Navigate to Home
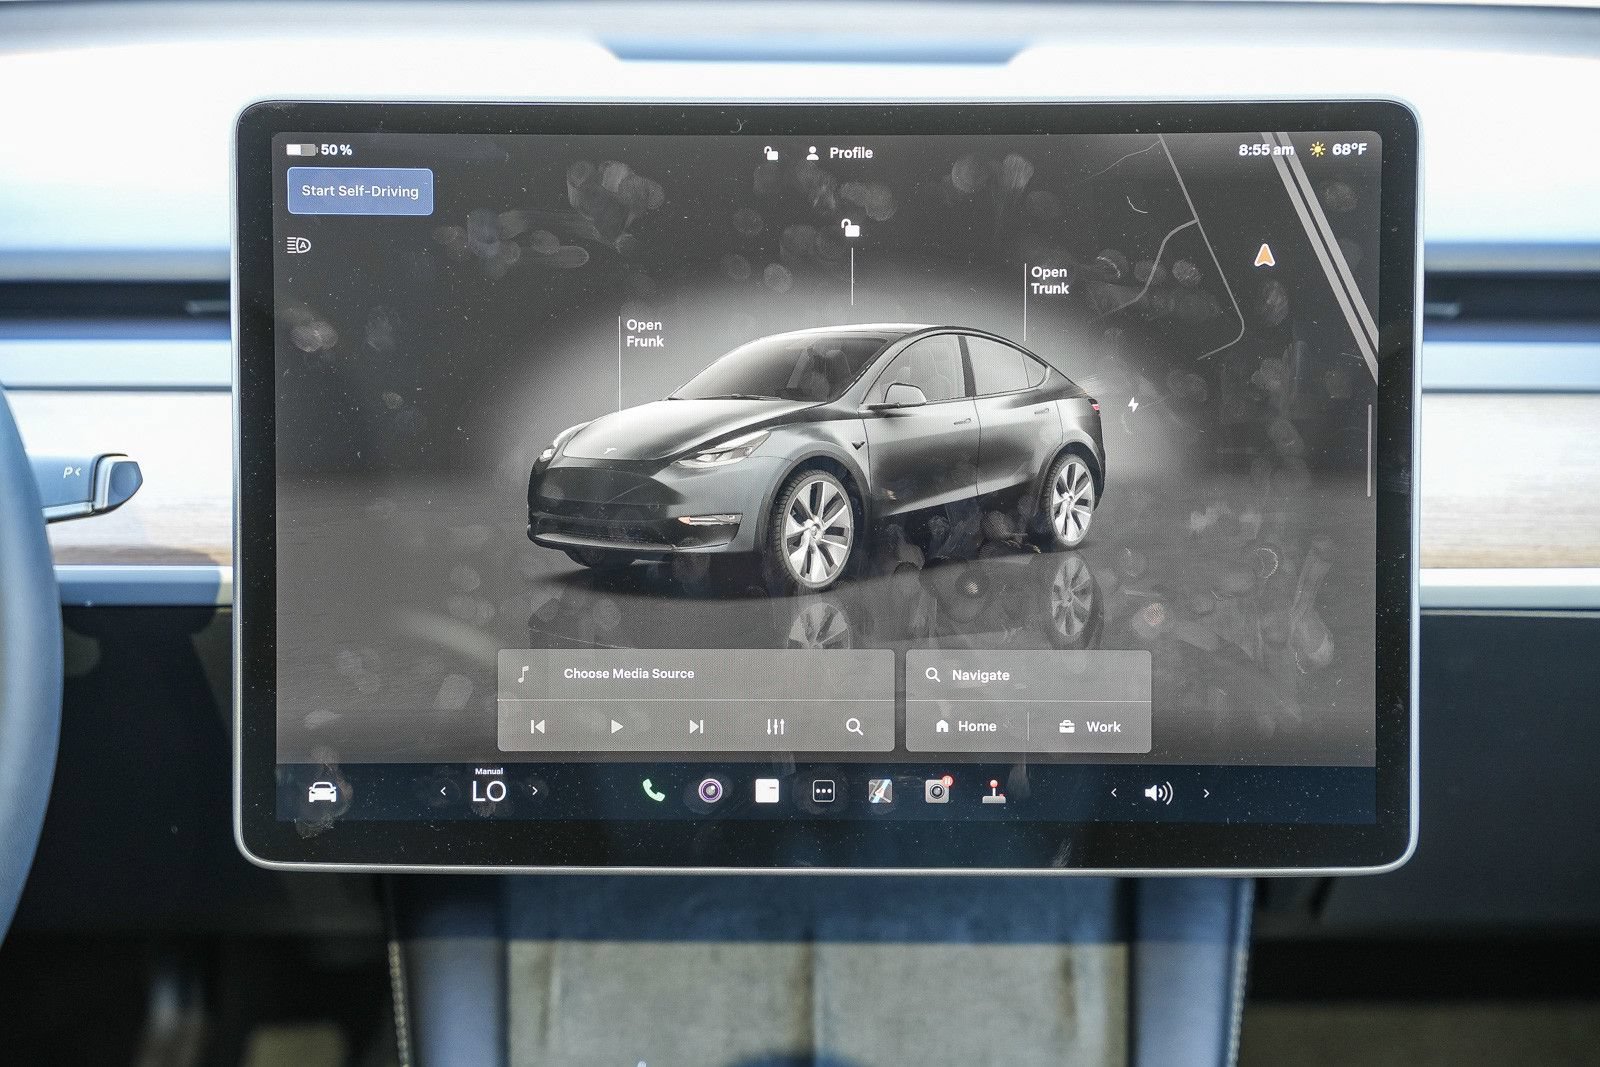 (x=966, y=727)
